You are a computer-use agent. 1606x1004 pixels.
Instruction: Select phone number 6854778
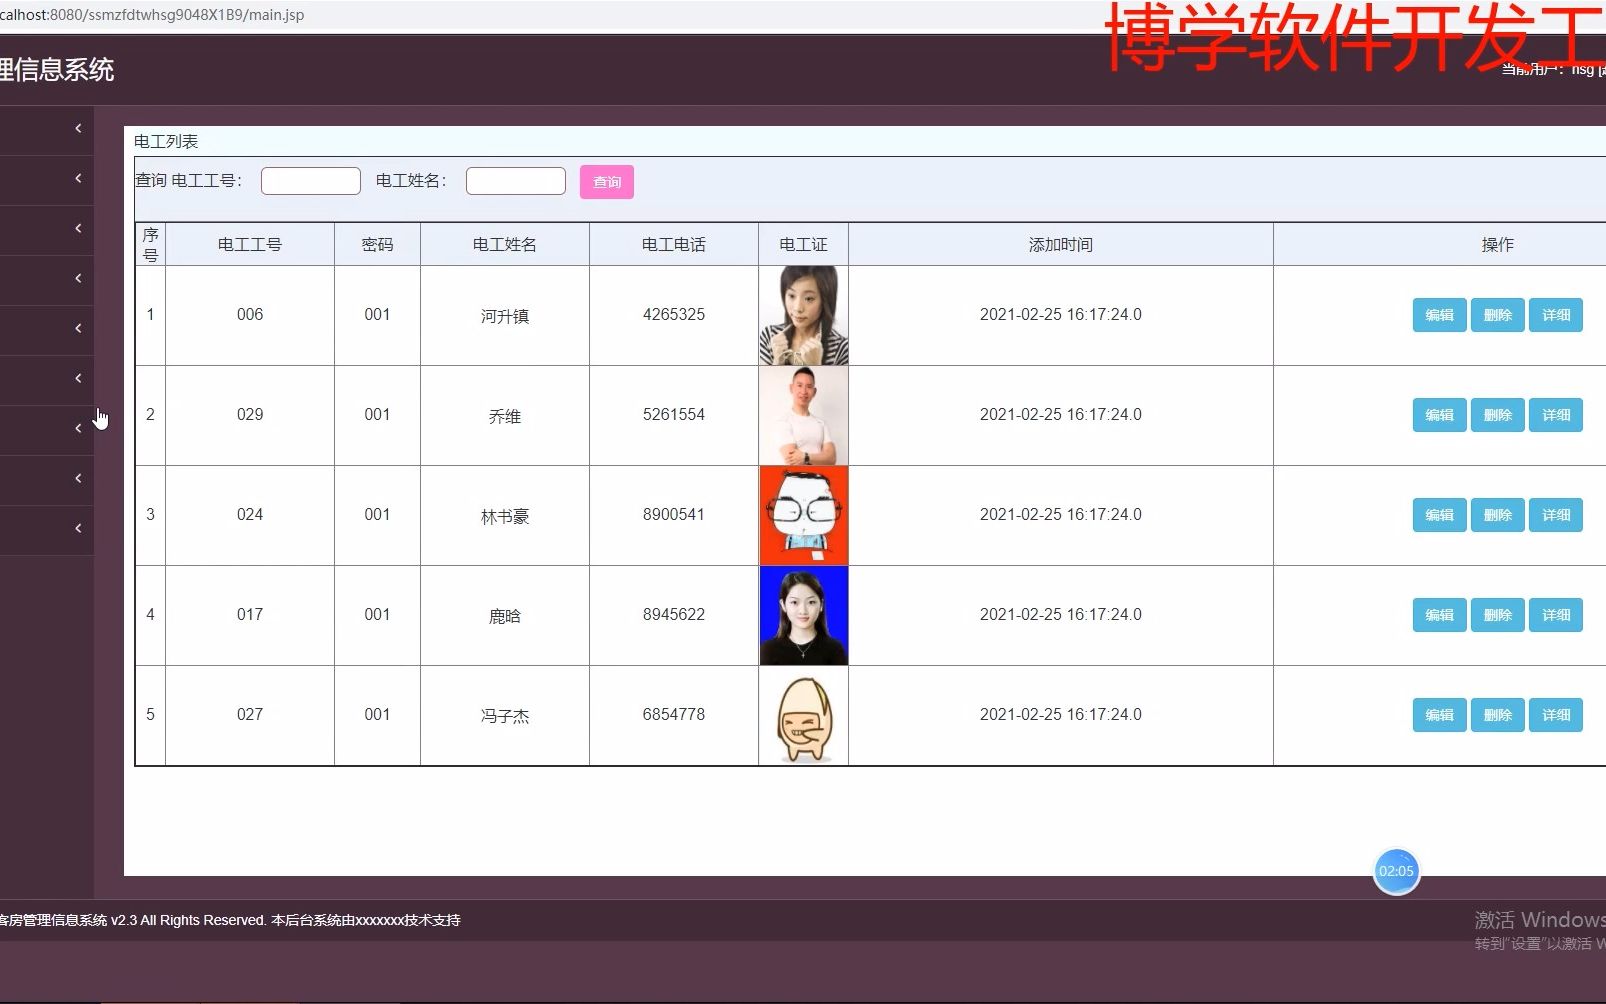[674, 714]
